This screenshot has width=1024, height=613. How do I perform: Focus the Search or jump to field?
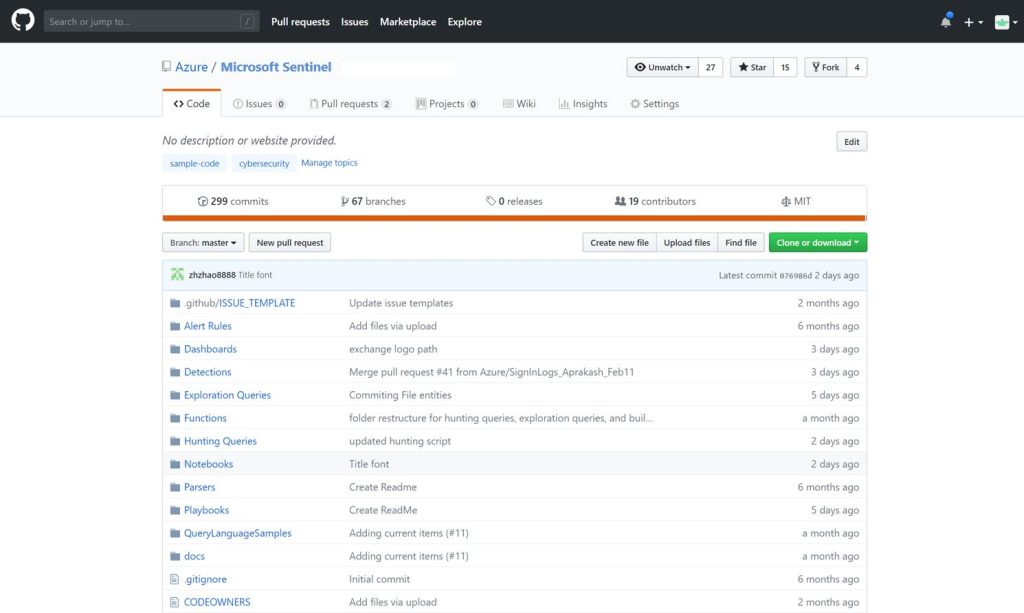coord(152,21)
